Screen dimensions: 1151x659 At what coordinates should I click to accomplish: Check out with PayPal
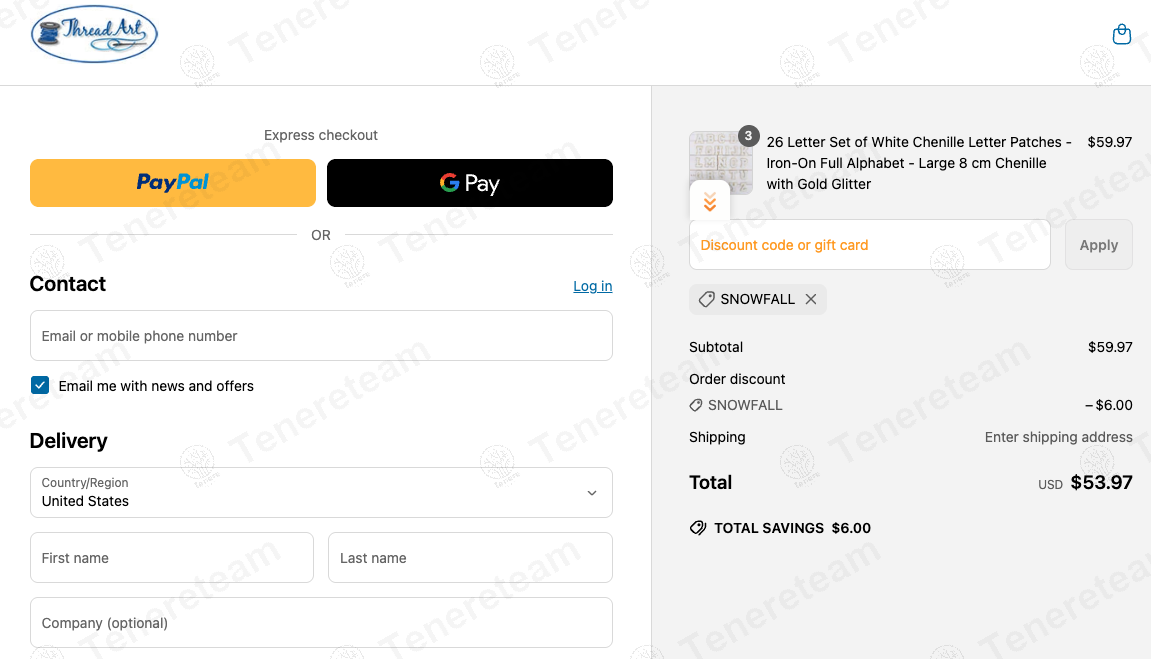coord(173,183)
